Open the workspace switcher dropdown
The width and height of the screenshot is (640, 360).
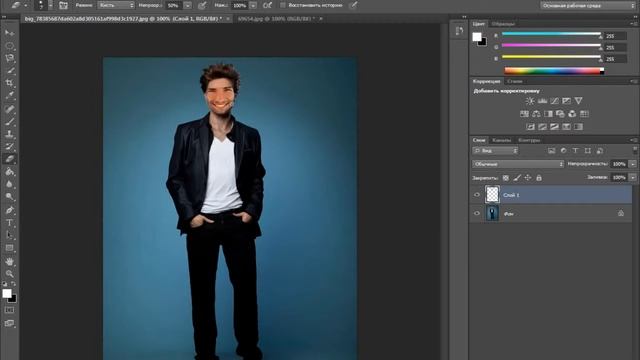[588, 5]
